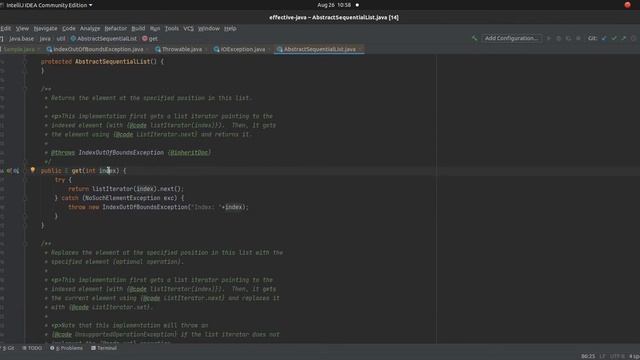640x360 pixels.
Task: Open the Git tool window
Action: [8, 348]
